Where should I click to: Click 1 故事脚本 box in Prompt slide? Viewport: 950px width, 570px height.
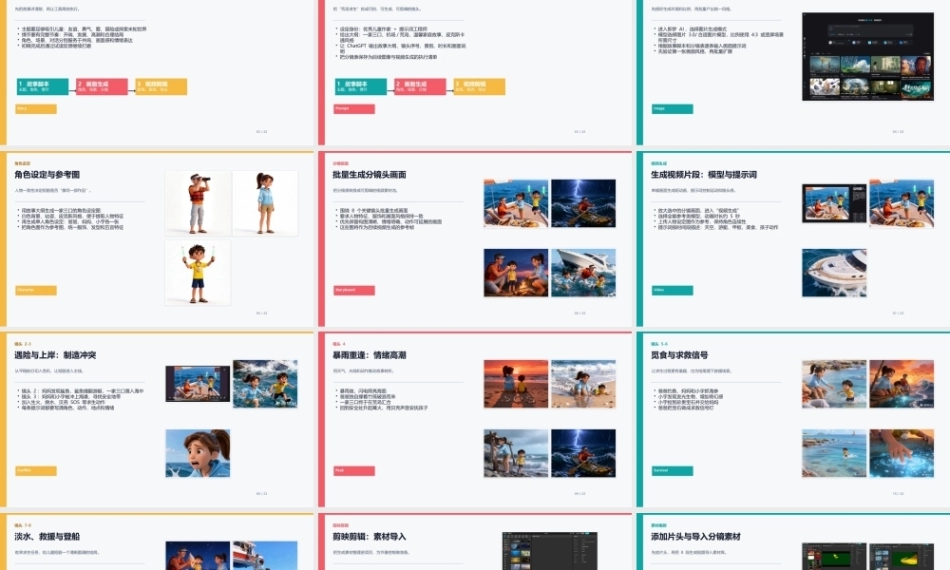tap(360, 87)
